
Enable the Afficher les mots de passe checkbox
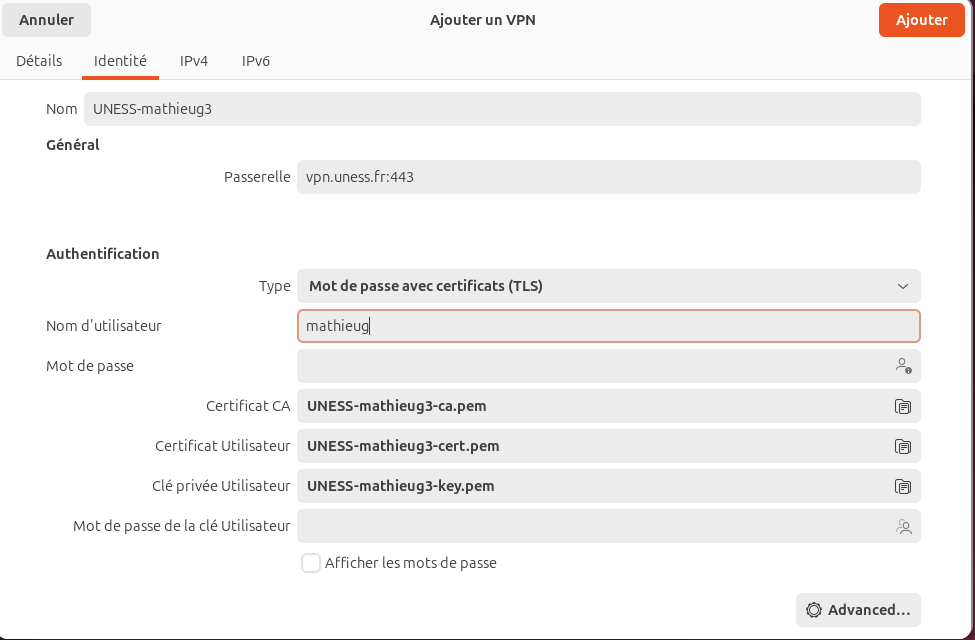311,563
